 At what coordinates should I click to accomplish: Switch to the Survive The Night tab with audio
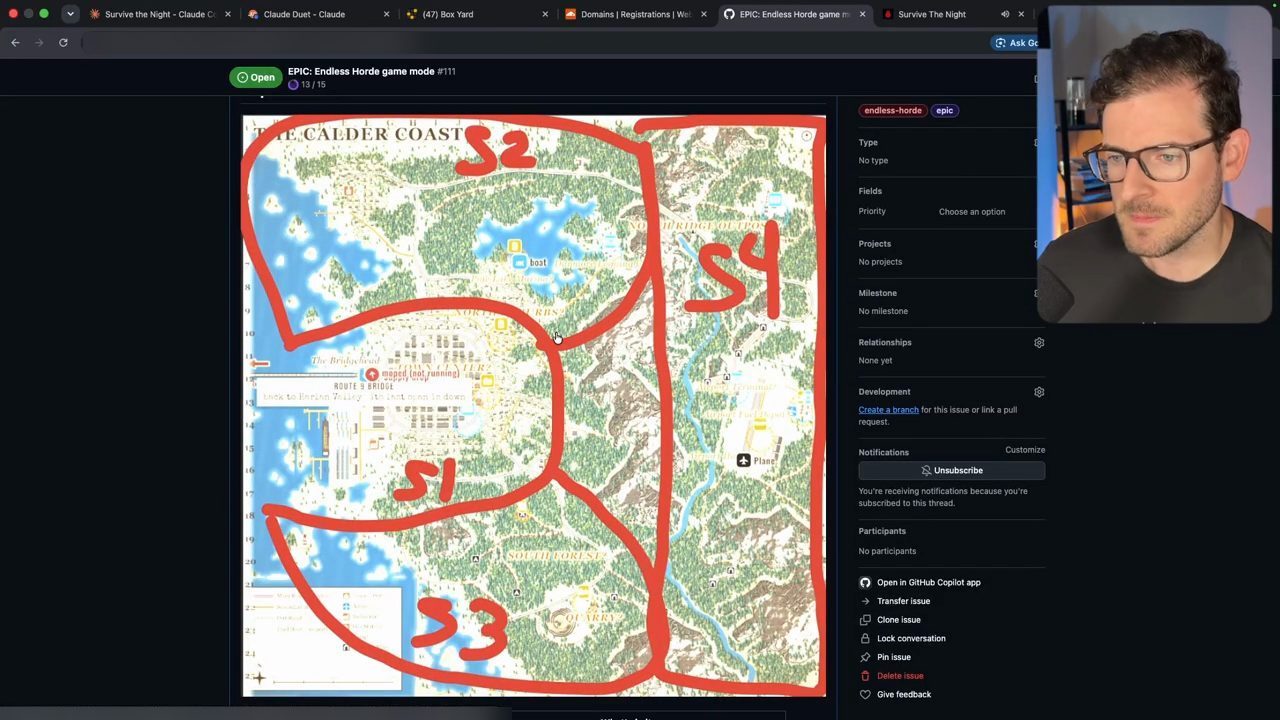point(932,14)
